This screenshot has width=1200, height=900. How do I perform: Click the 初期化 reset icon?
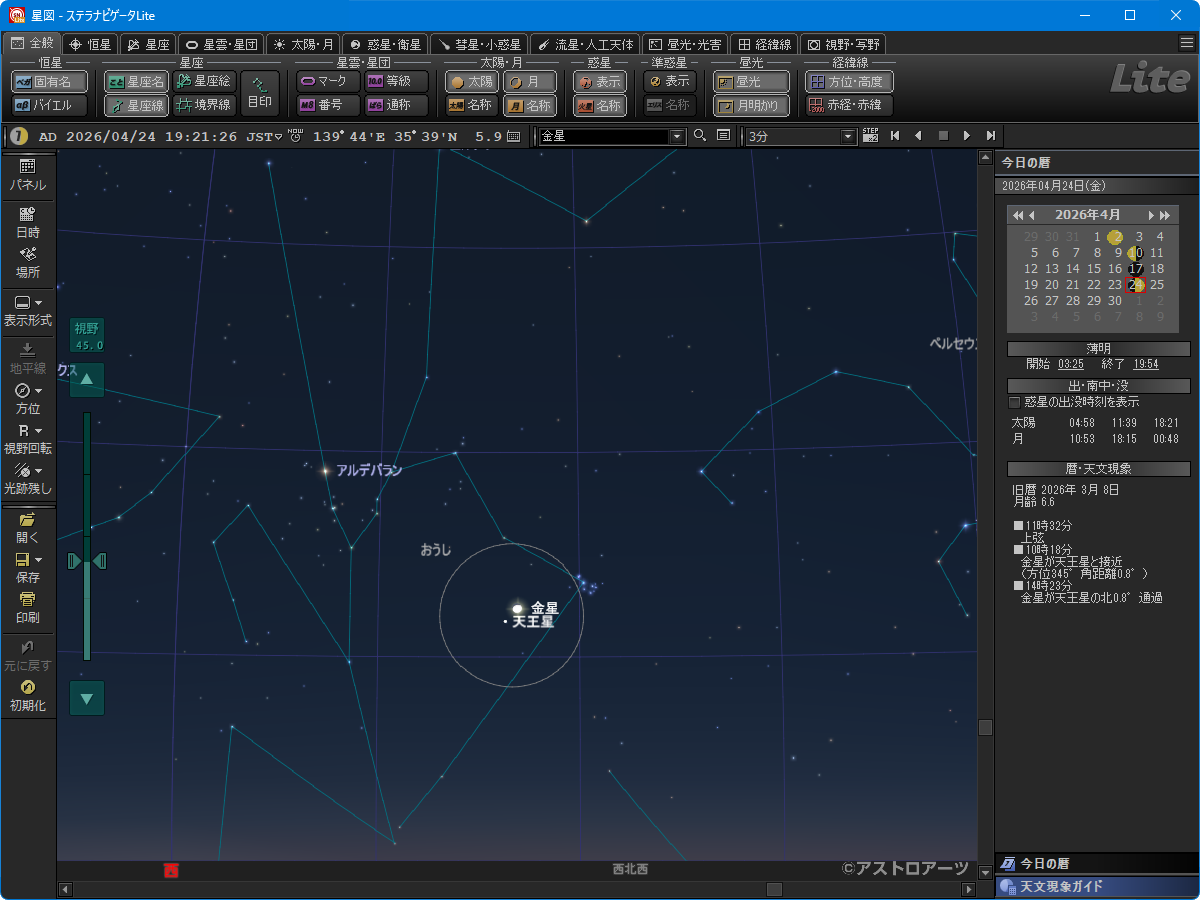[28, 695]
